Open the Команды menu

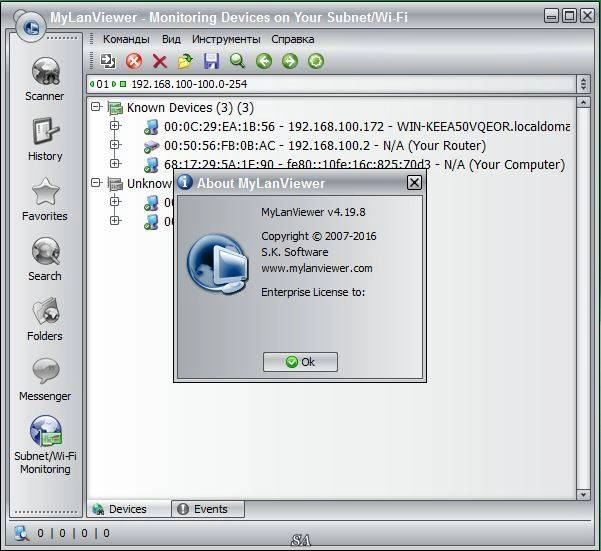[x=126, y=39]
